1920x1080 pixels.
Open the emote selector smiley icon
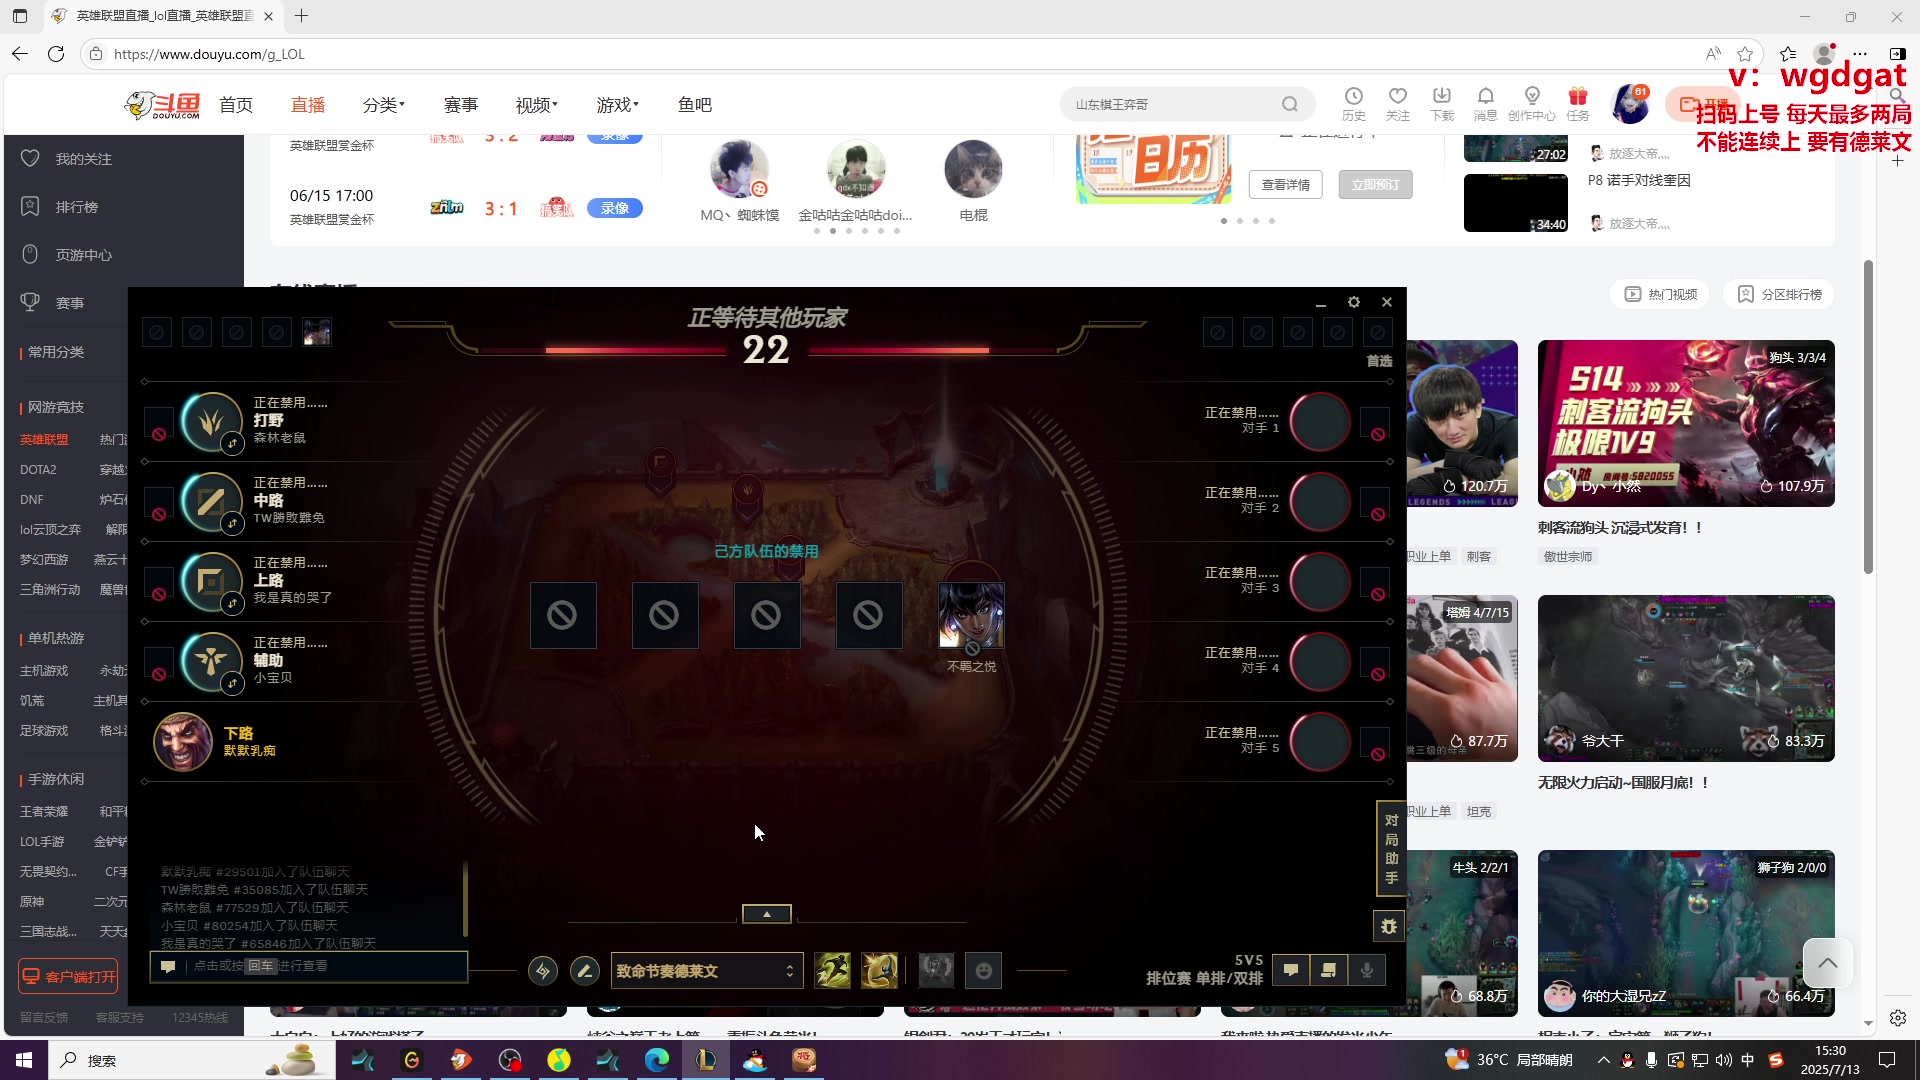(983, 970)
